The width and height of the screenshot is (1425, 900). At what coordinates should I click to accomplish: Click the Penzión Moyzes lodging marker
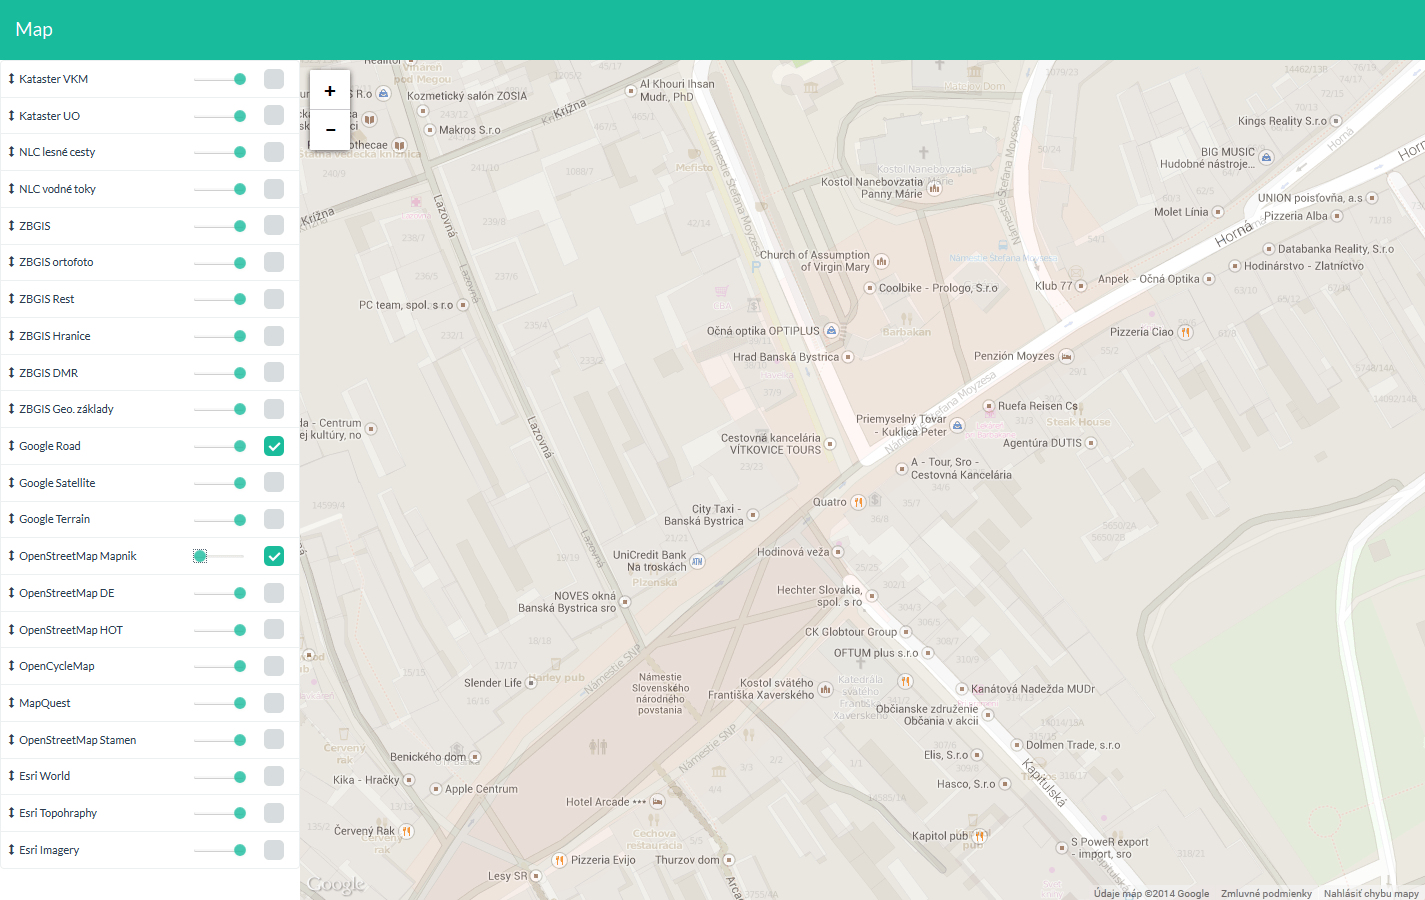coord(1067,356)
